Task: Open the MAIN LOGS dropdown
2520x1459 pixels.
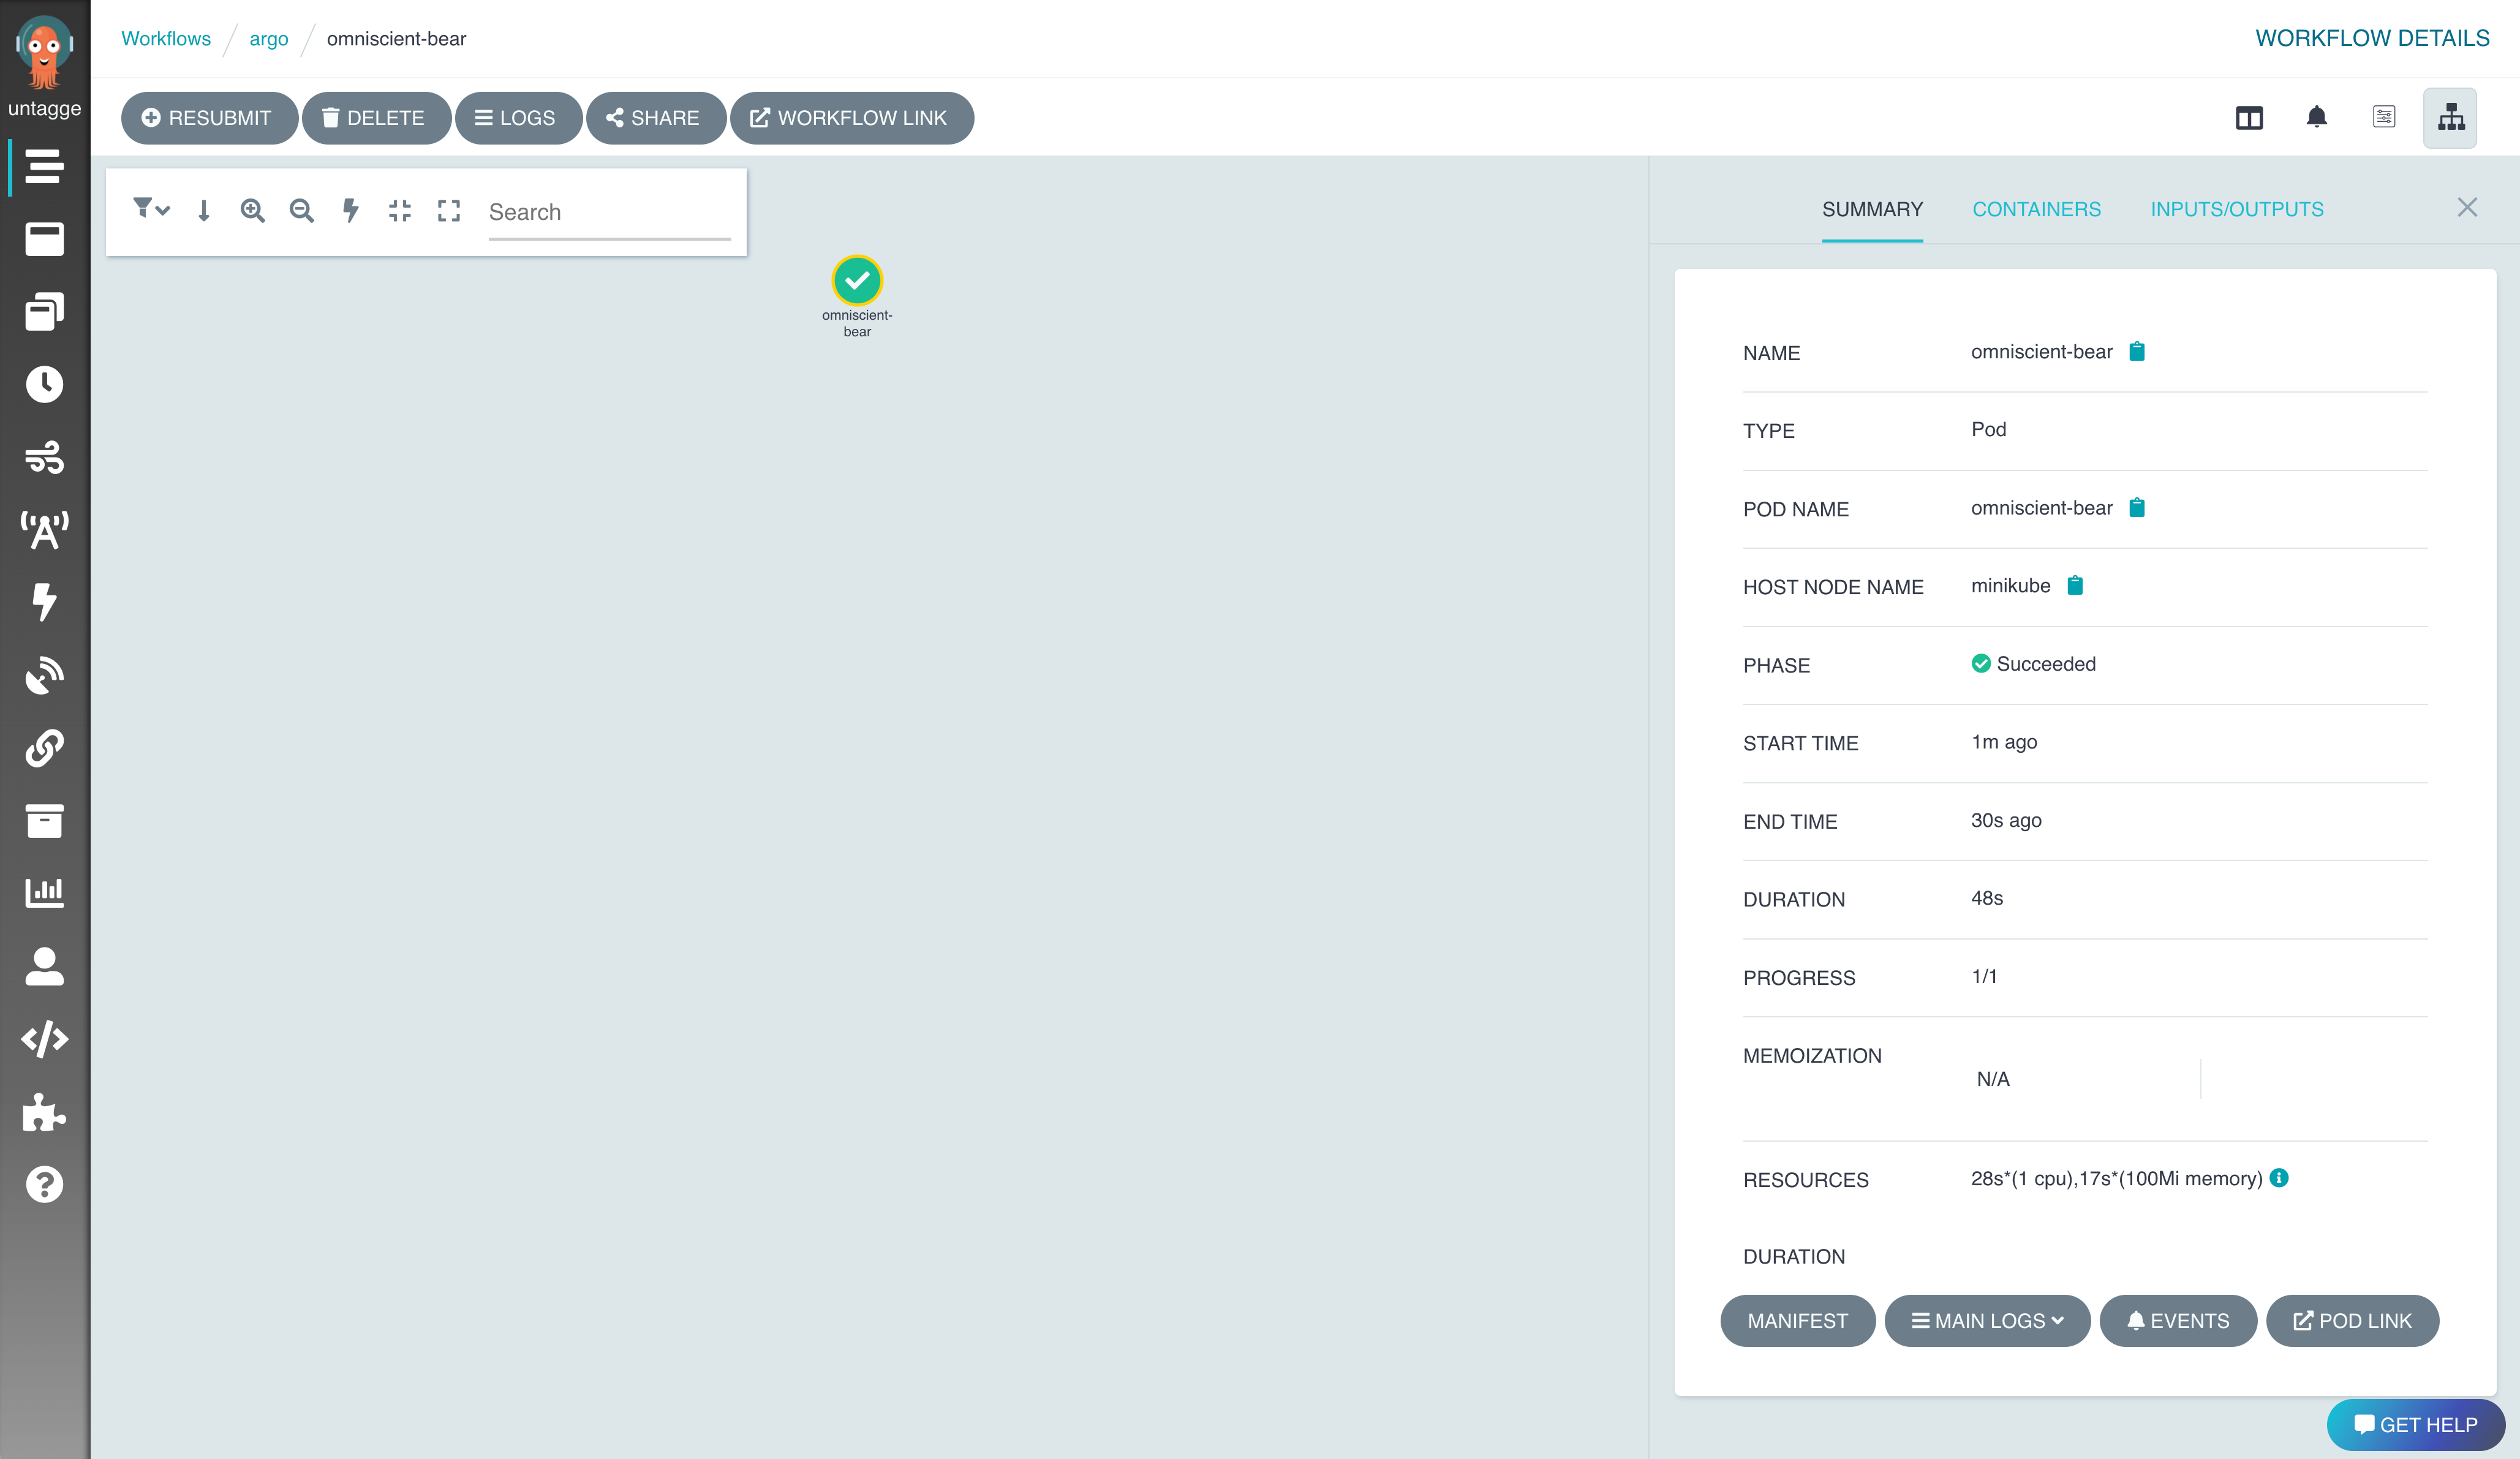Action: point(1987,1321)
